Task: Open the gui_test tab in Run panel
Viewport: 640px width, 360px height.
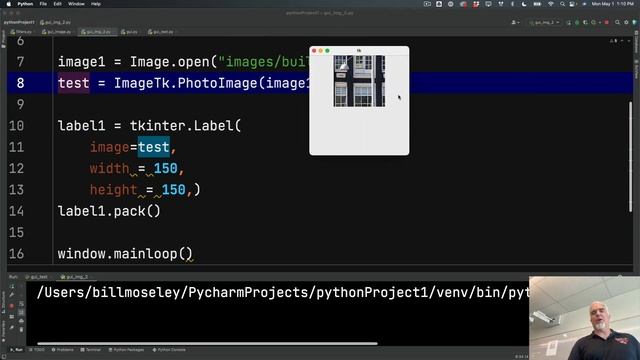Action: click(37, 277)
